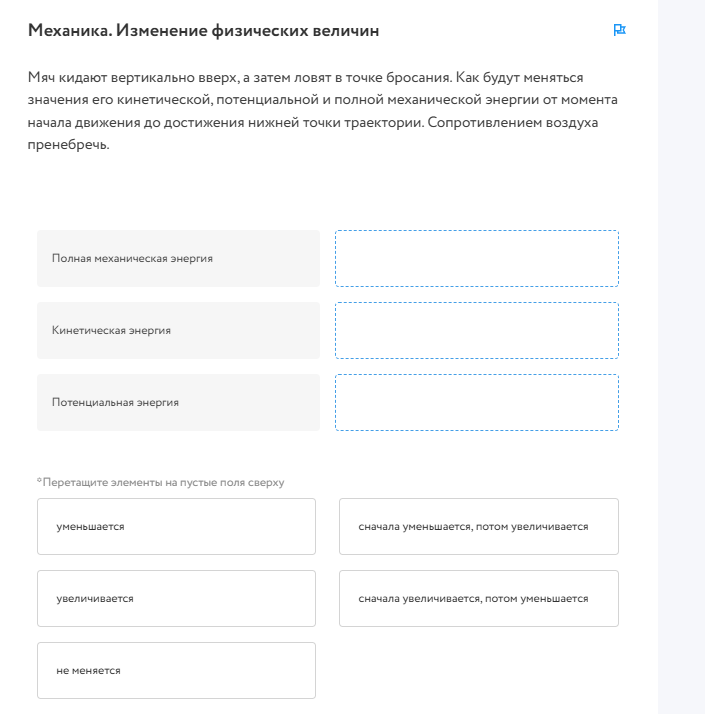Click the gray sidebar strip on the right

click(x=681, y=357)
